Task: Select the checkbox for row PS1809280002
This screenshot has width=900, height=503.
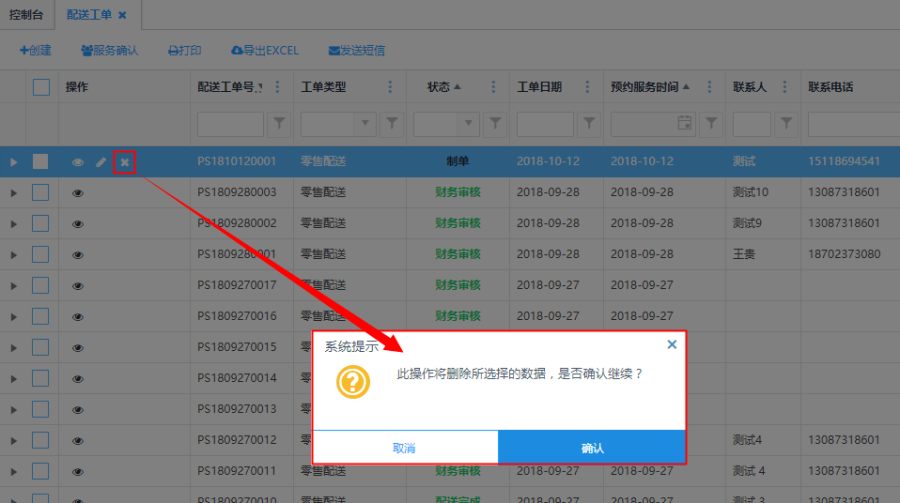Action: tap(41, 223)
